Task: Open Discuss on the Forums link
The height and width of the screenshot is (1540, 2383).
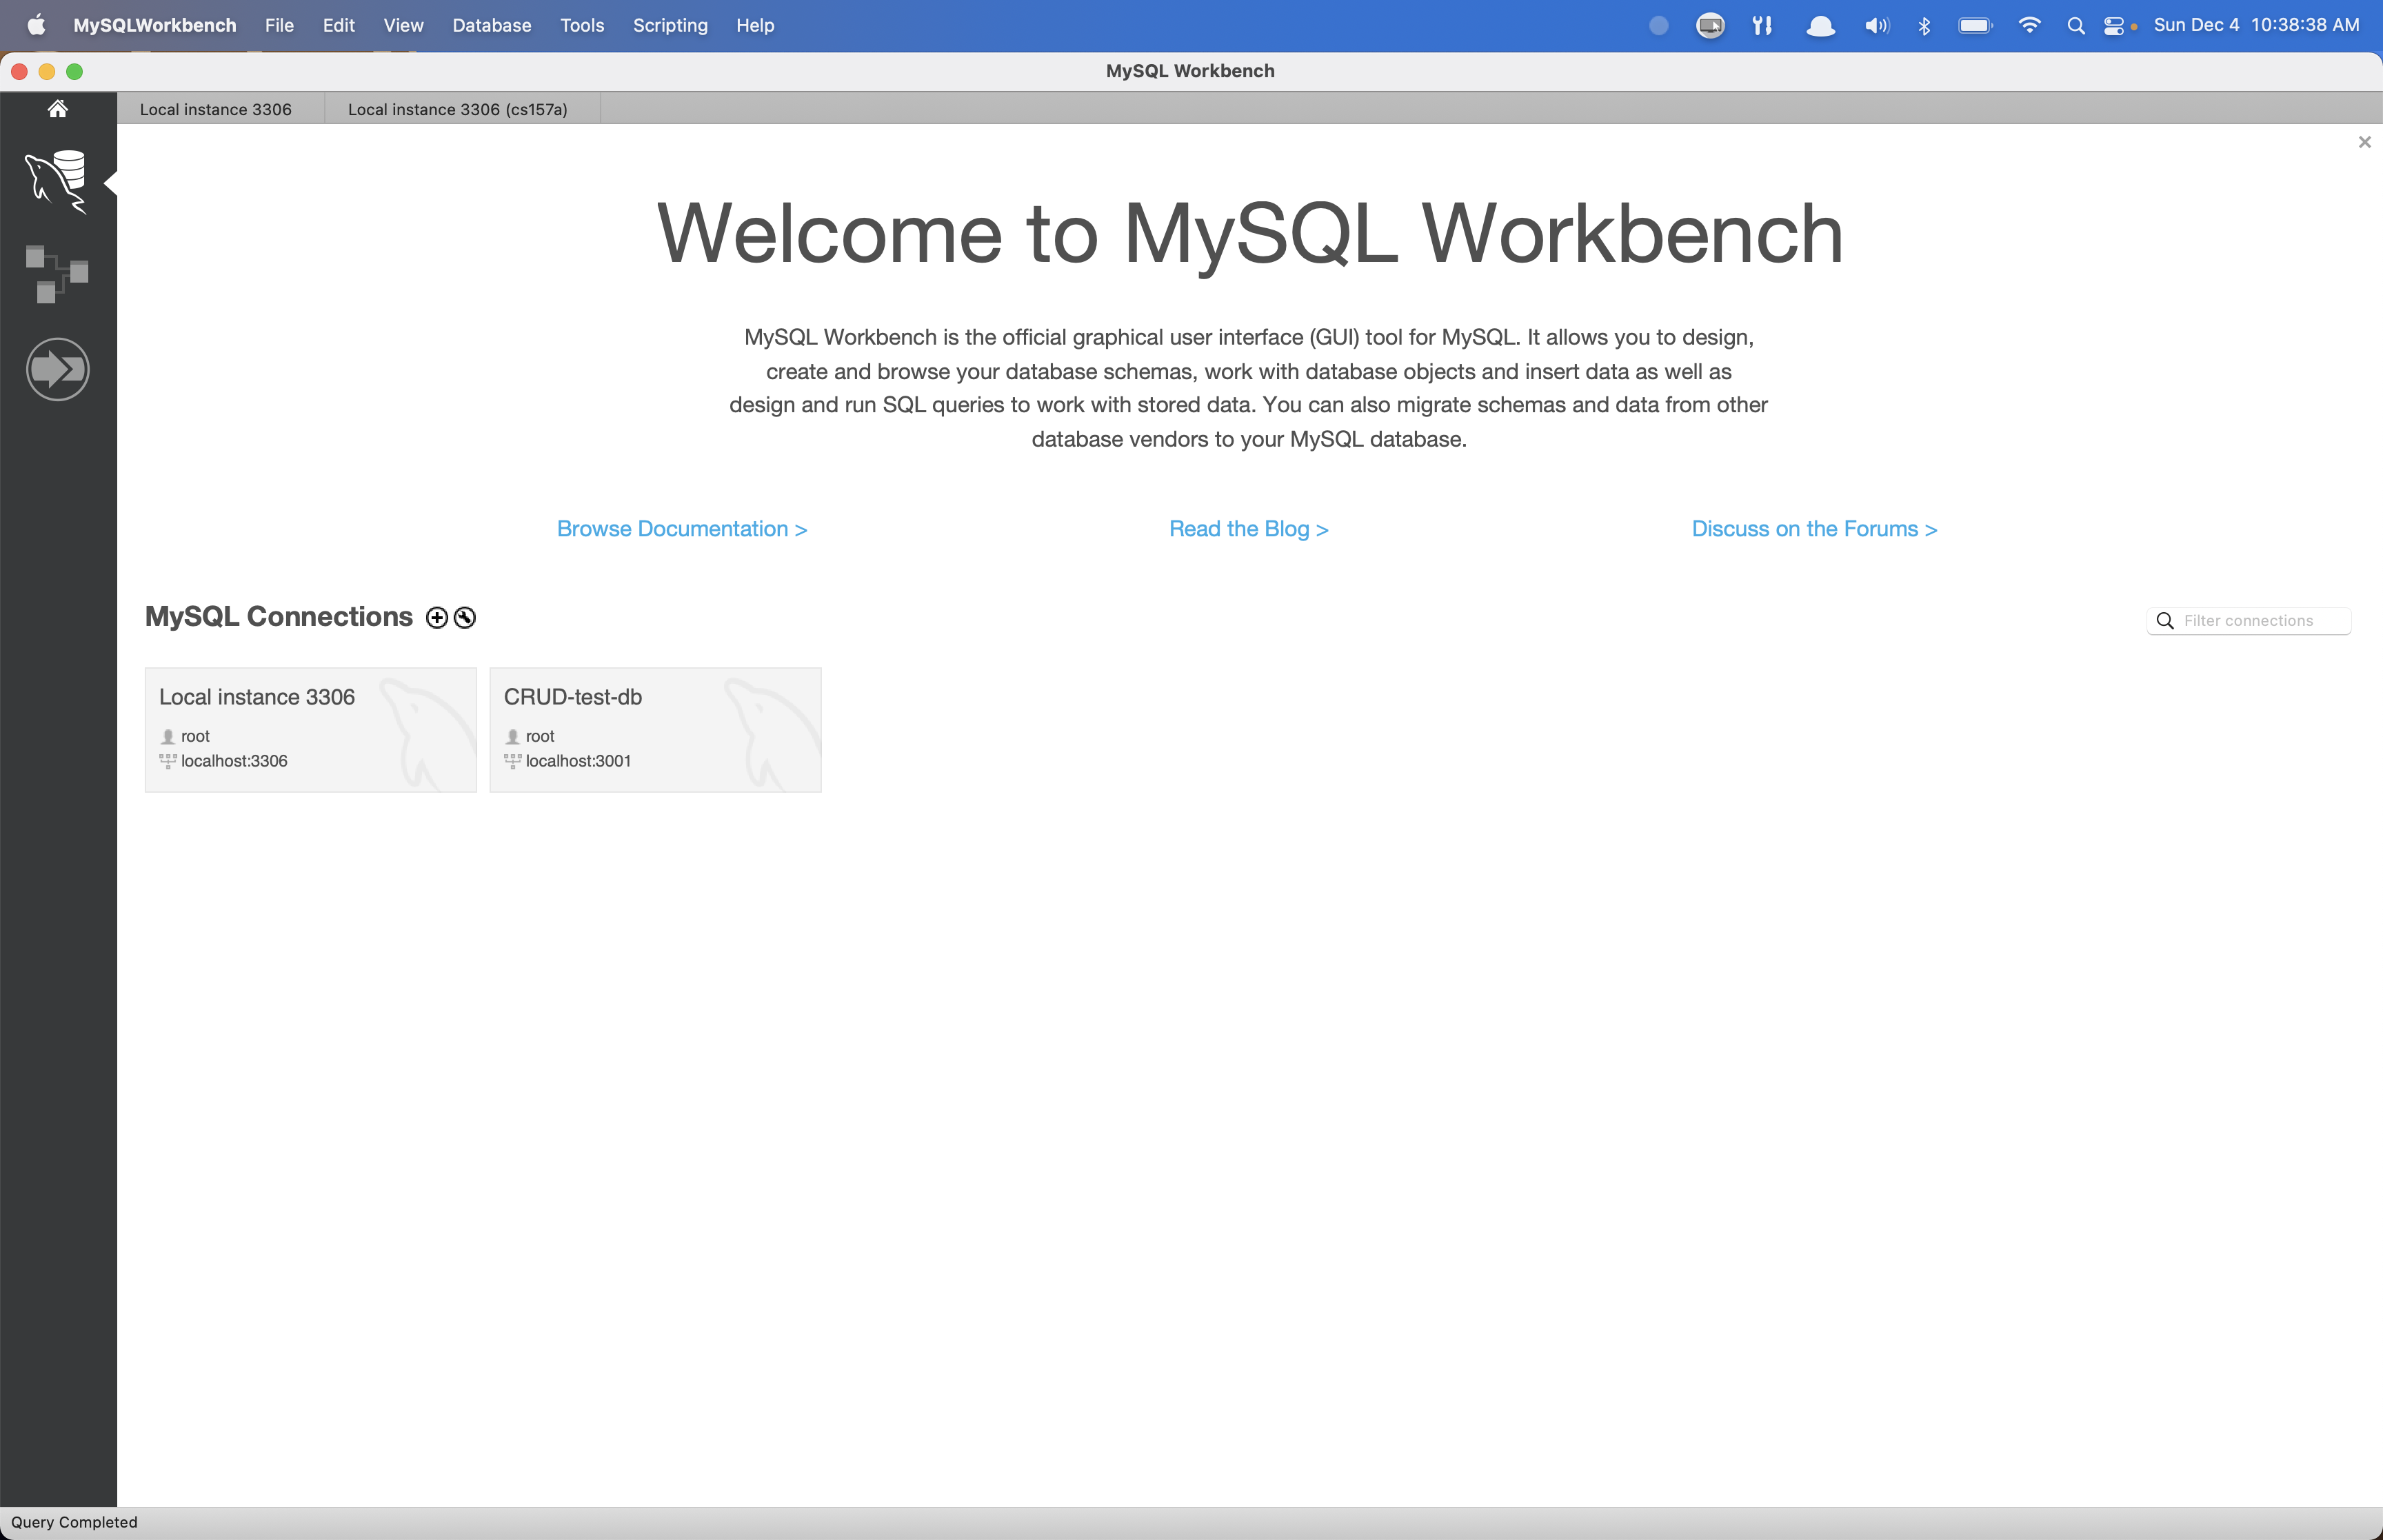Action: 1813,528
